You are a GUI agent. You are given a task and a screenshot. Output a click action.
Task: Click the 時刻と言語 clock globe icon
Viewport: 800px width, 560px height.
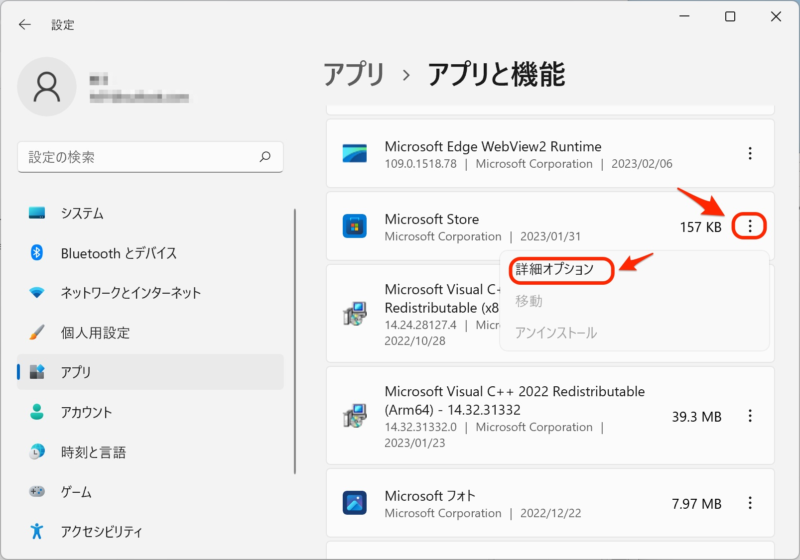click(x=37, y=452)
